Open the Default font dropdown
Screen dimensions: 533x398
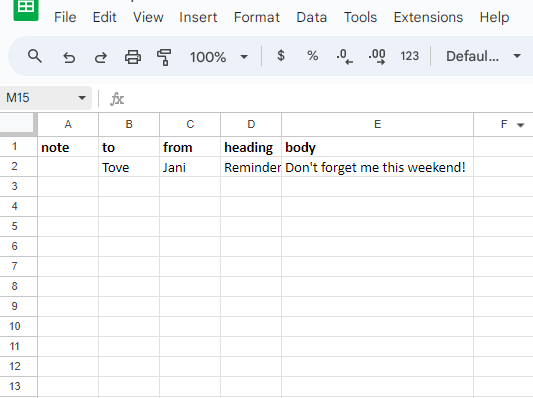pyautogui.click(x=483, y=56)
